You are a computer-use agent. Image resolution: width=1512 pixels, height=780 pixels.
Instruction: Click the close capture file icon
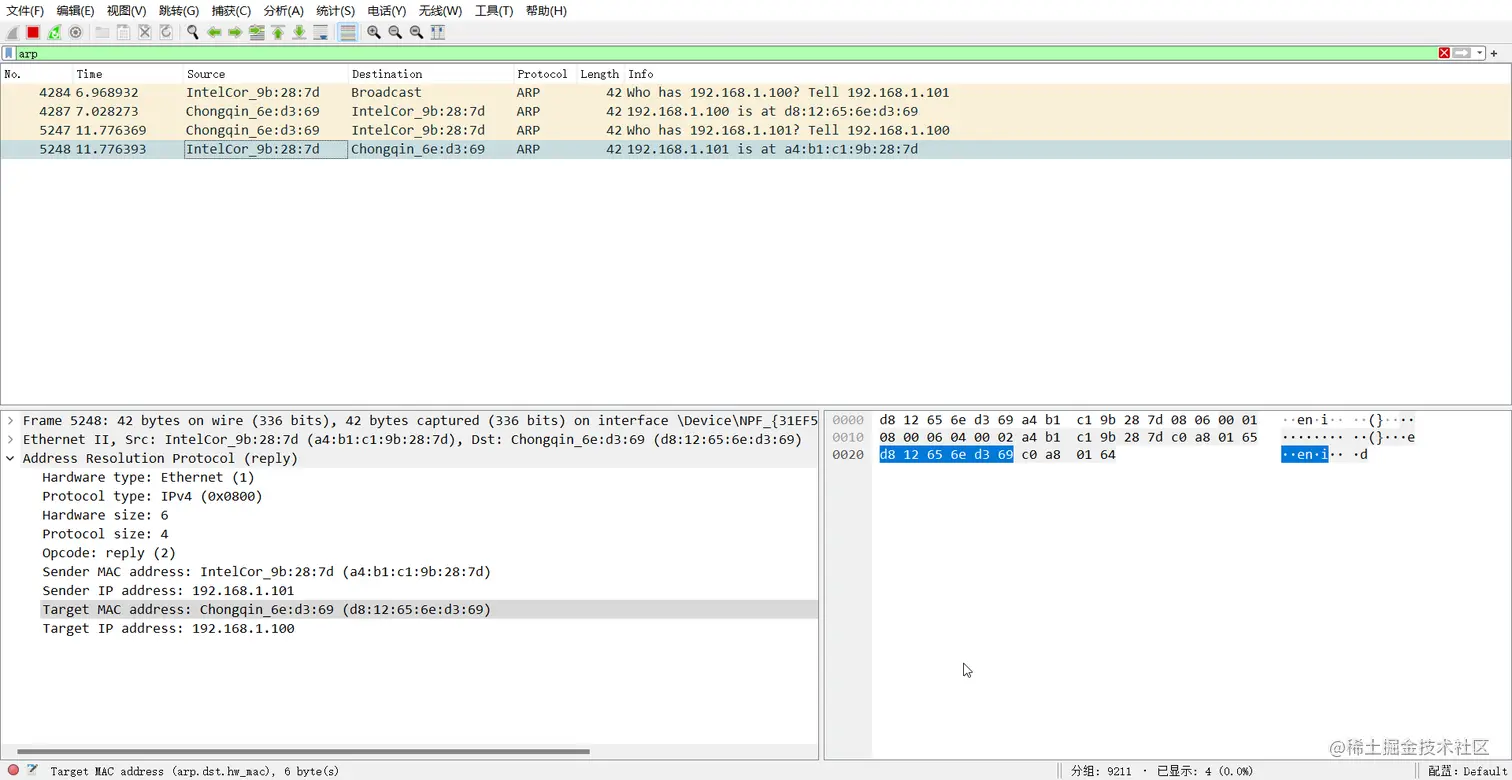pos(145,32)
